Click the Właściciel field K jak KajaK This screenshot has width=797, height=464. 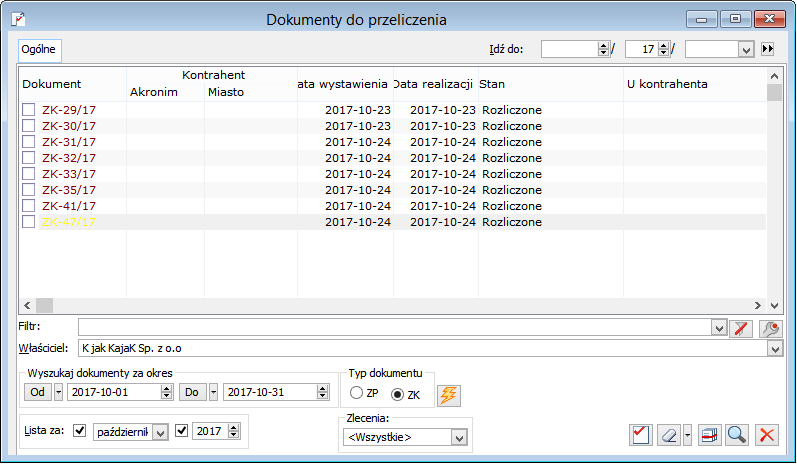click(x=423, y=349)
